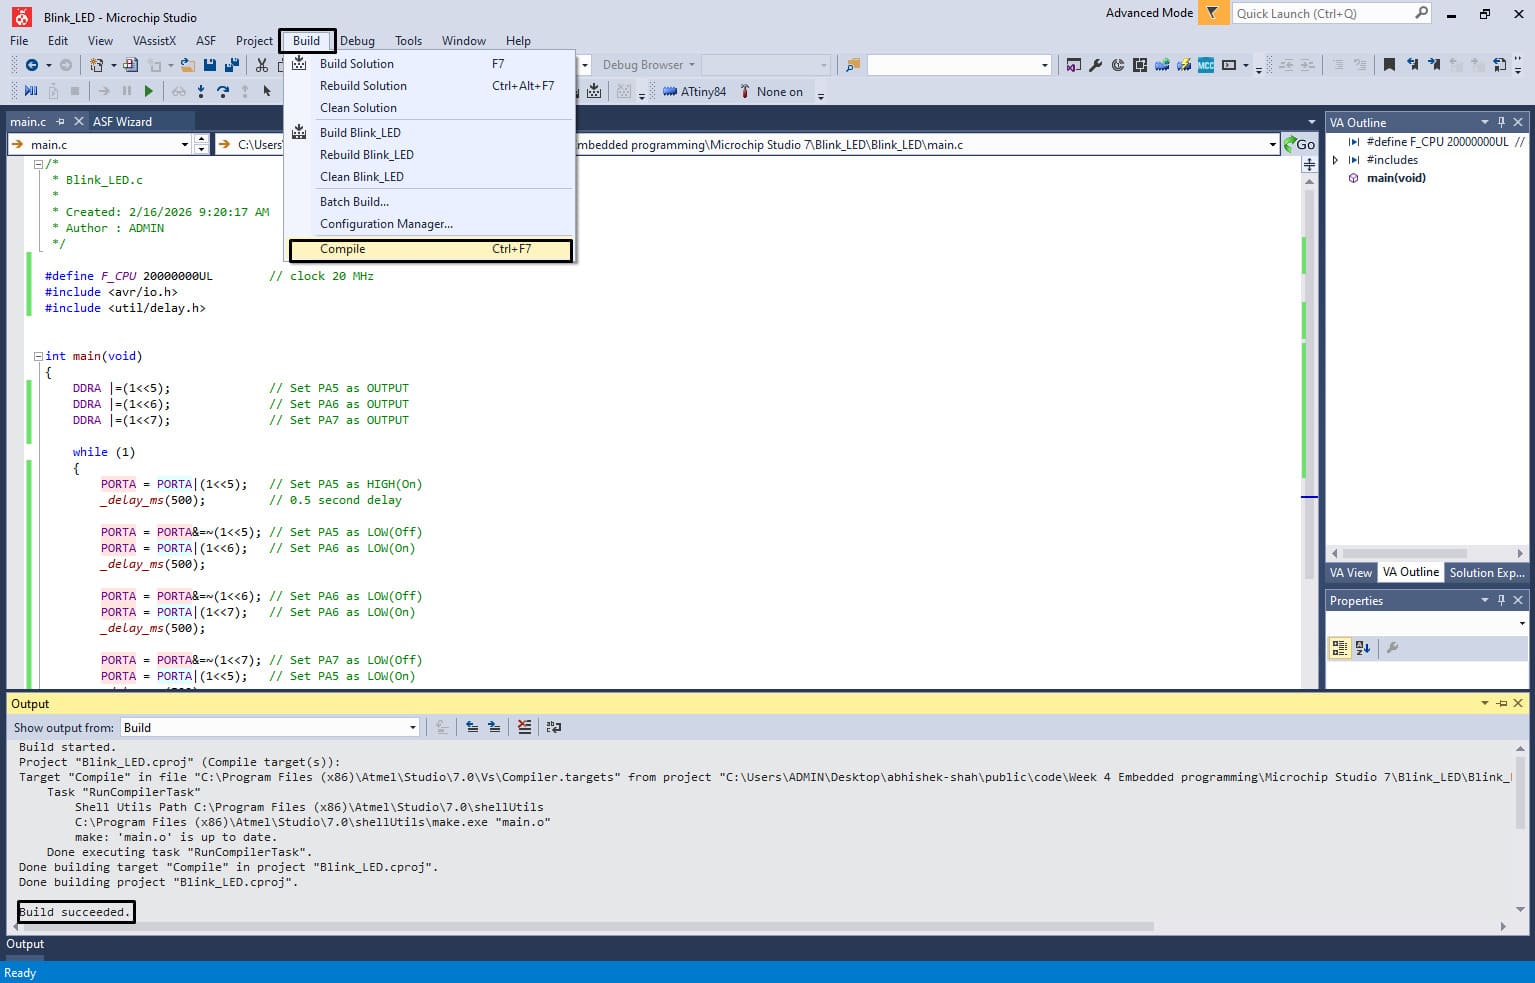Viewport: 1535px width, 983px height.
Task: Go to next bookmark icon
Action: 1433,65
